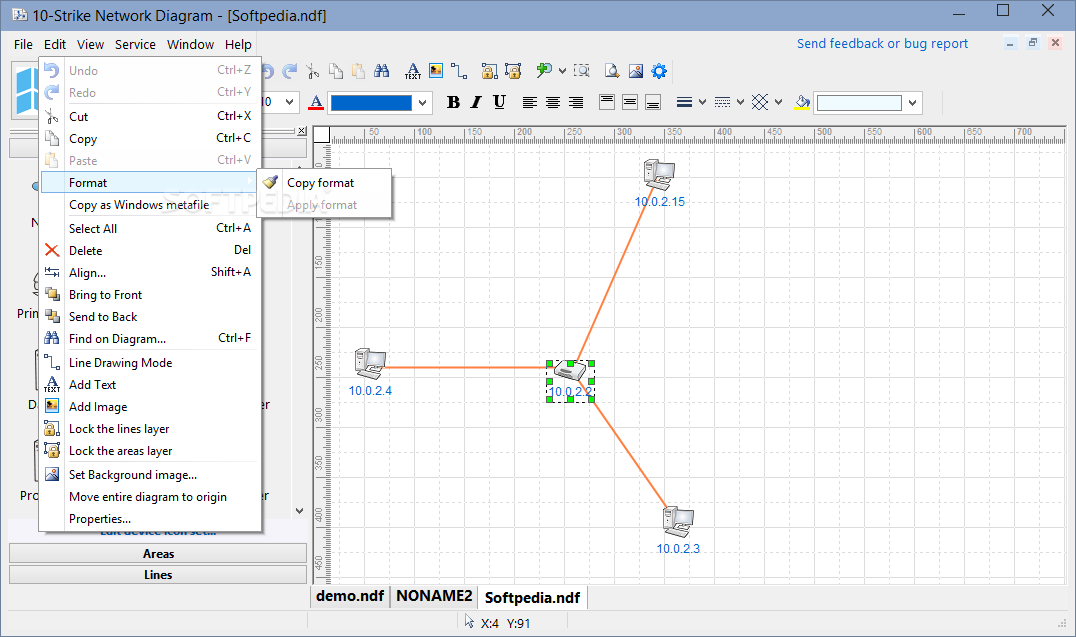Click the Lock areas layer toolbar icon

[x=513, y=71]
